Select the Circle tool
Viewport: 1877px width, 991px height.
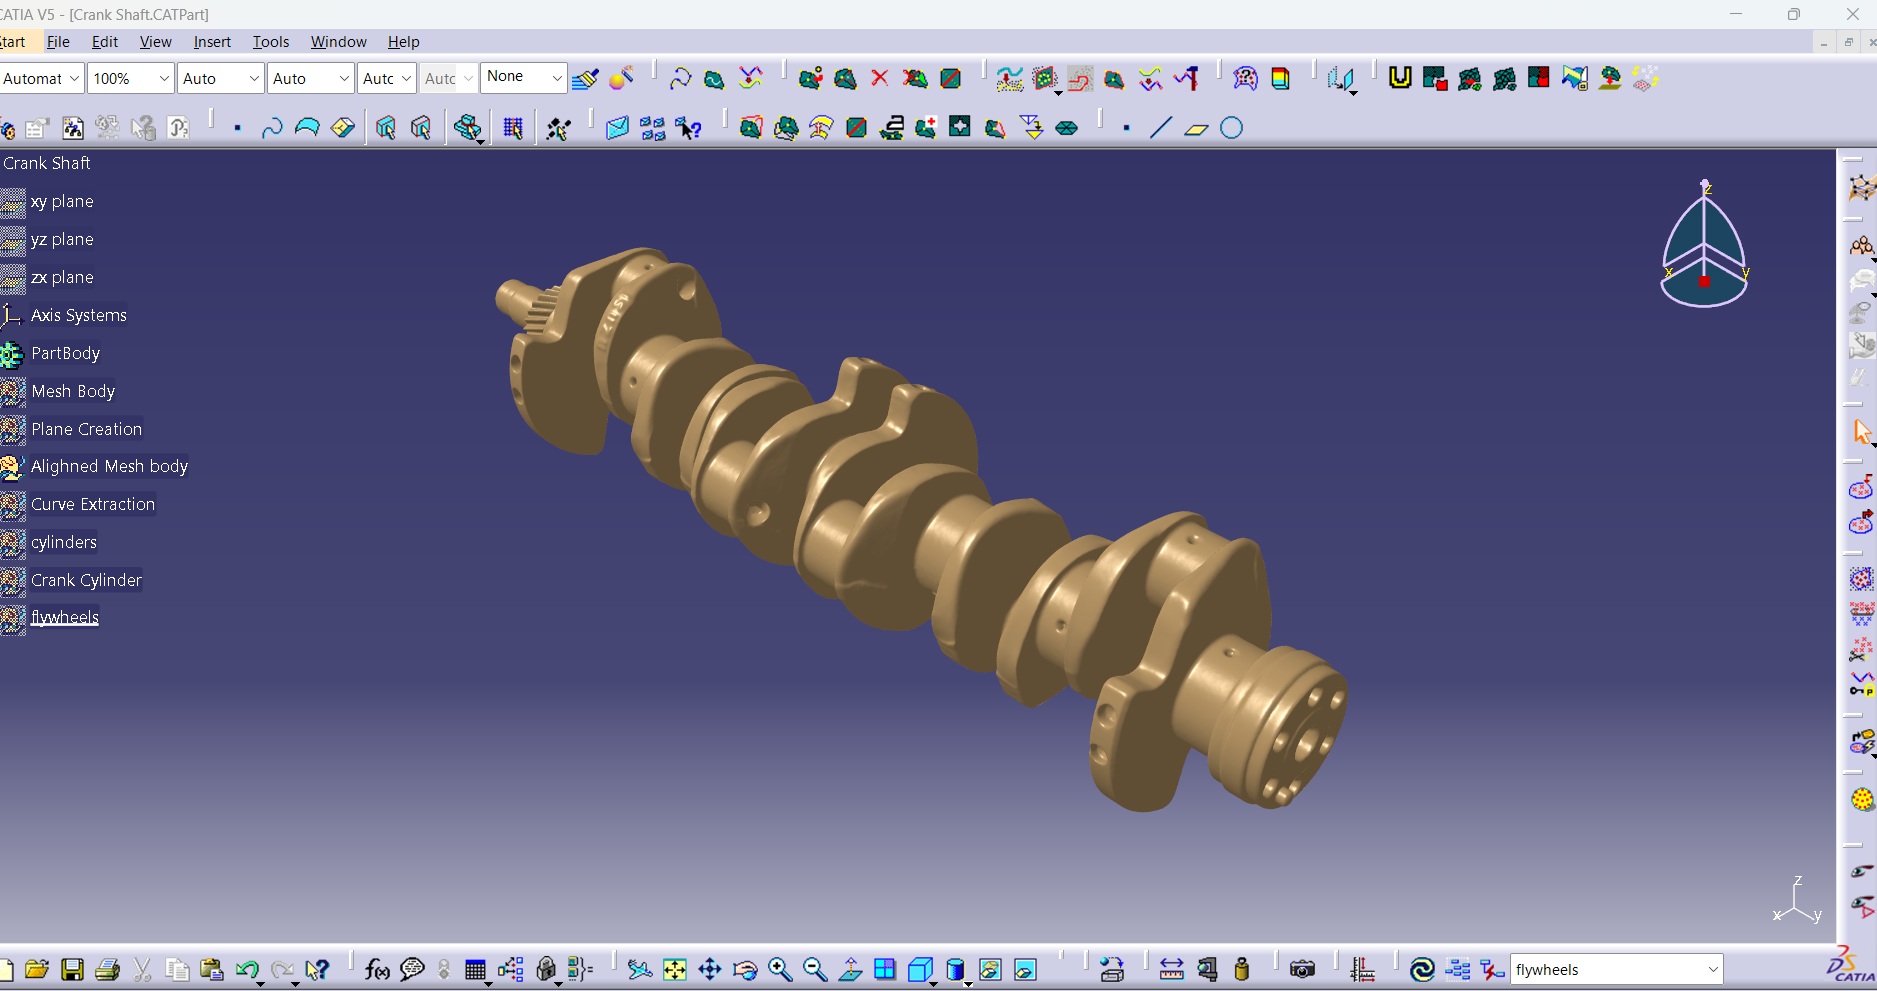(x=1231, y=128)
